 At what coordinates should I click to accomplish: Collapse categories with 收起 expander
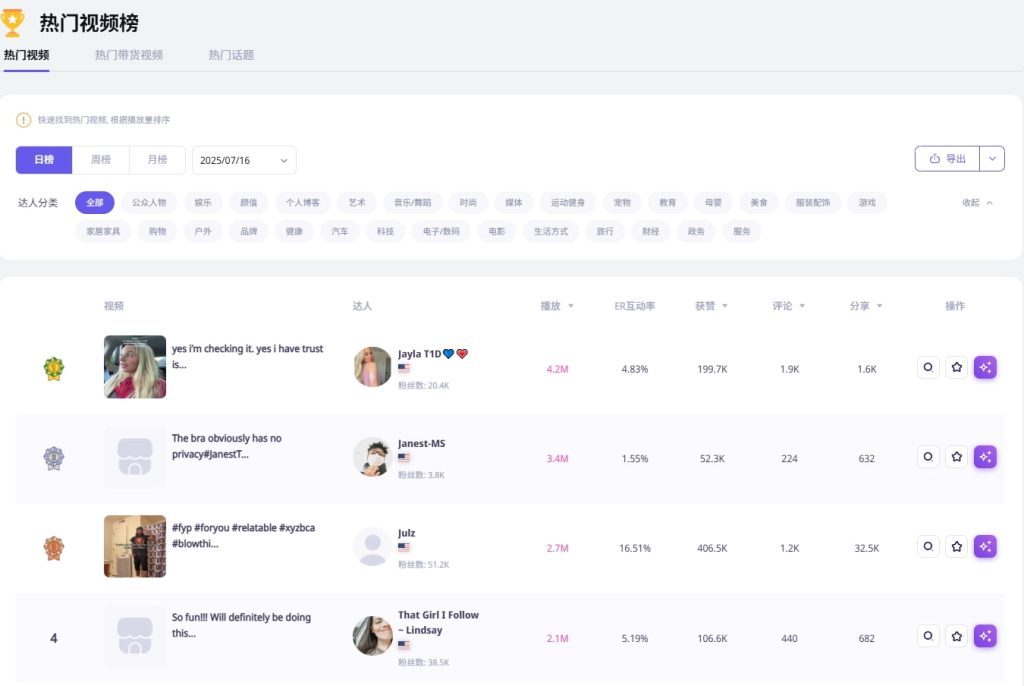(x=977, y=203)
